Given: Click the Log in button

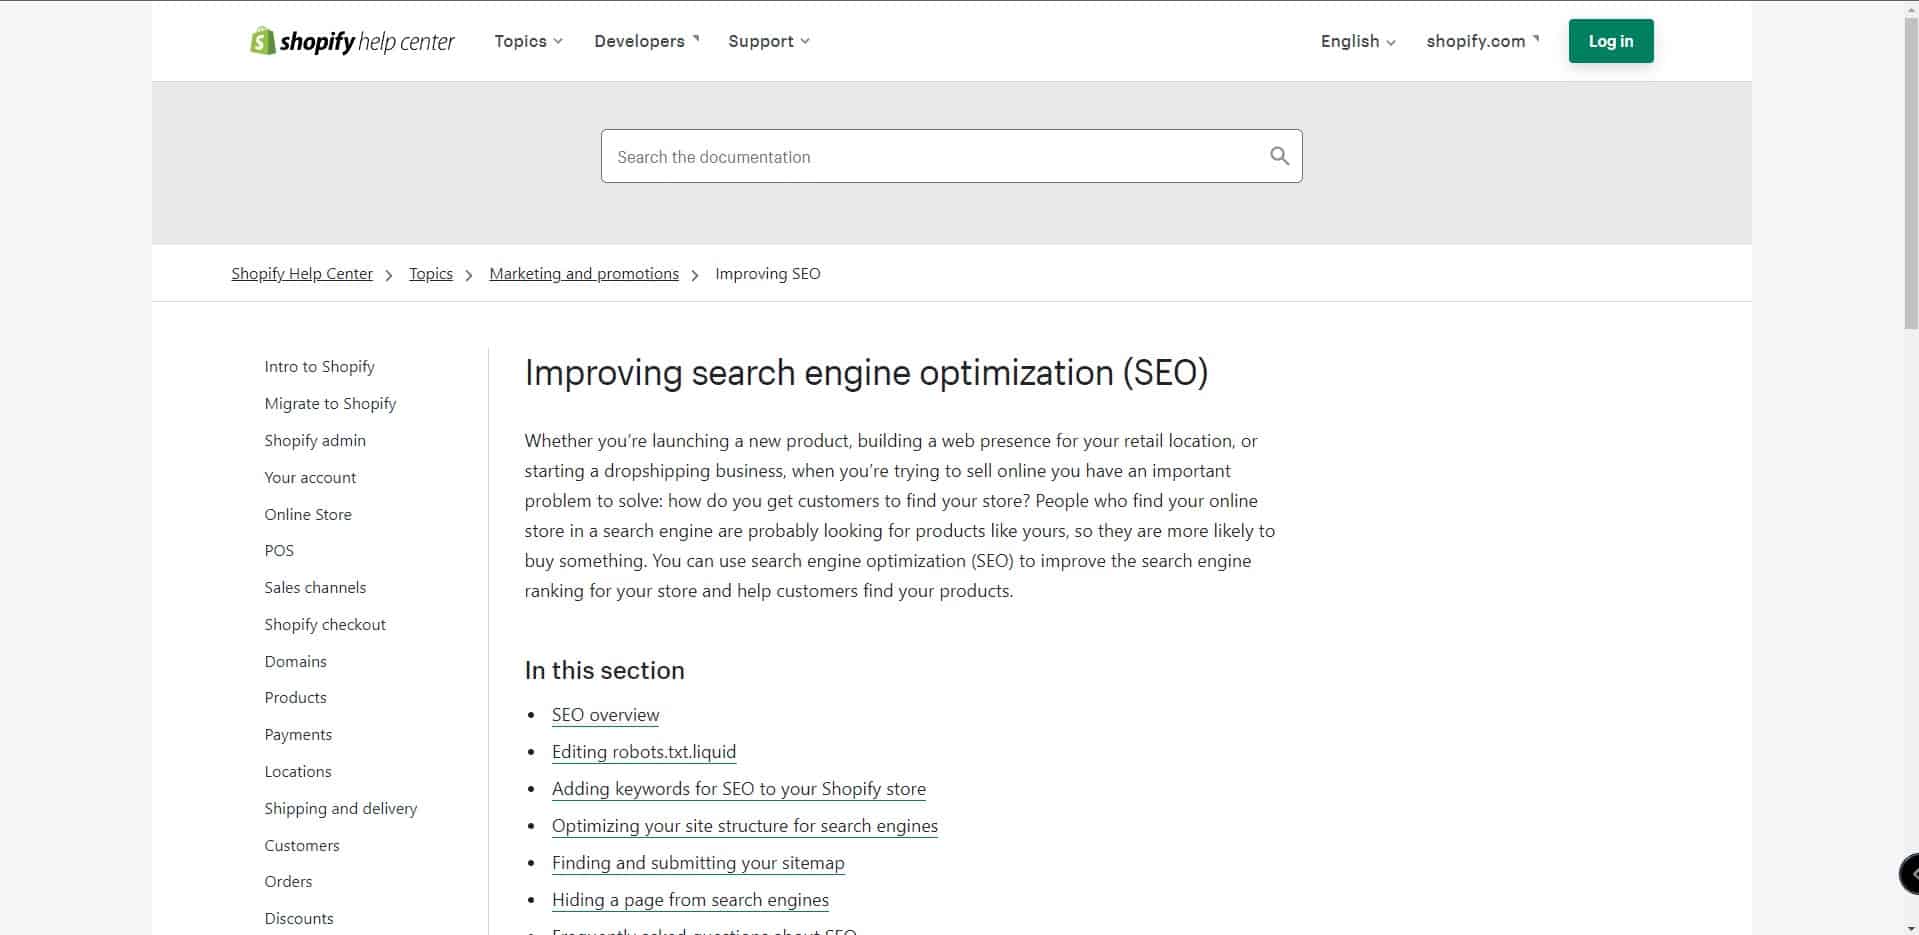Looking at the screenshot, I should pyautogui.click(x=1611, y=41).
